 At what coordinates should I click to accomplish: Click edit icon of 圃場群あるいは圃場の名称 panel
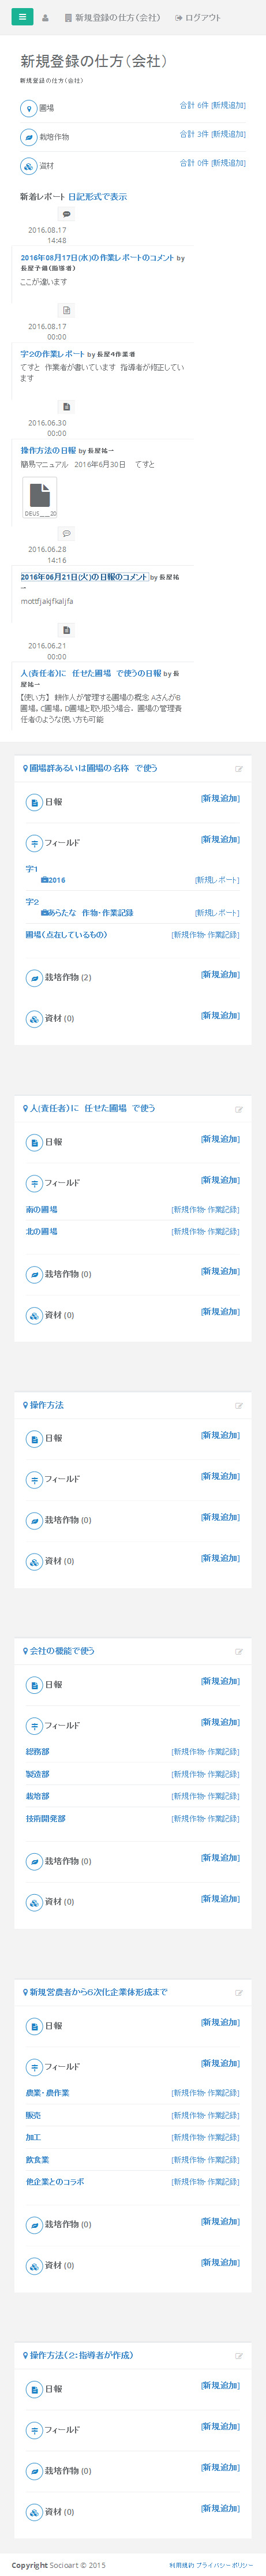click(x=239, y=769)
